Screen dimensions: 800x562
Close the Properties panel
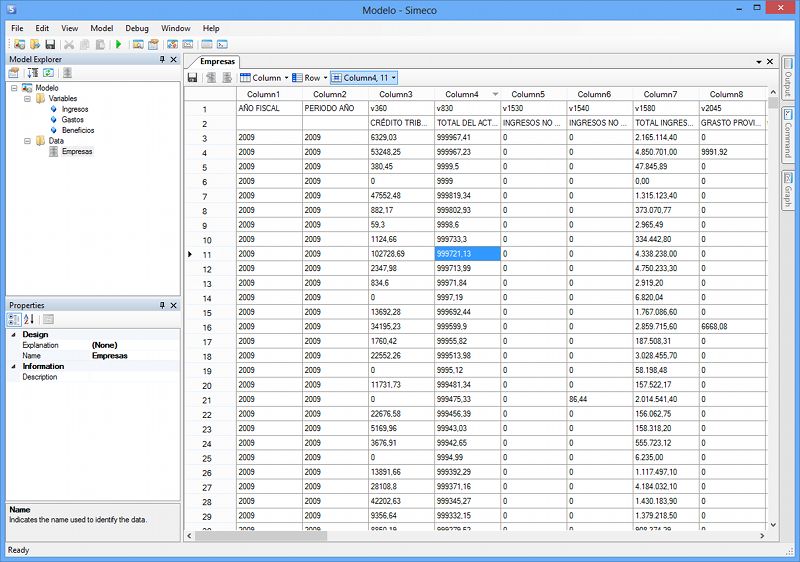coord(173,305)
